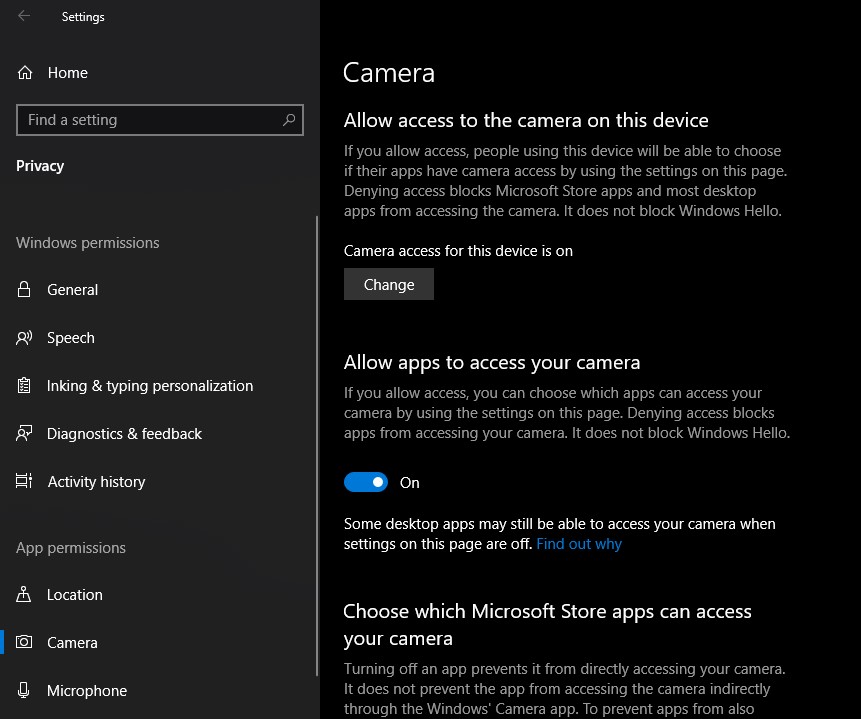Screen dimensions: 861x719
Task: Click the sidebar vertical scrollbar
Action: 317,446
